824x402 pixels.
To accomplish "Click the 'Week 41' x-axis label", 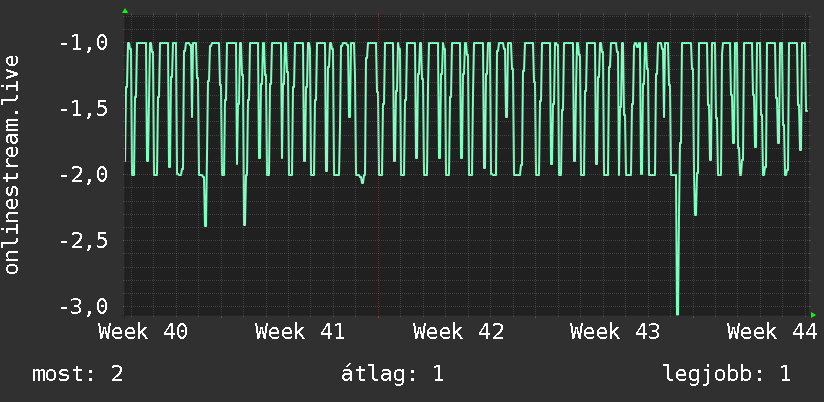I will point(300,332).
